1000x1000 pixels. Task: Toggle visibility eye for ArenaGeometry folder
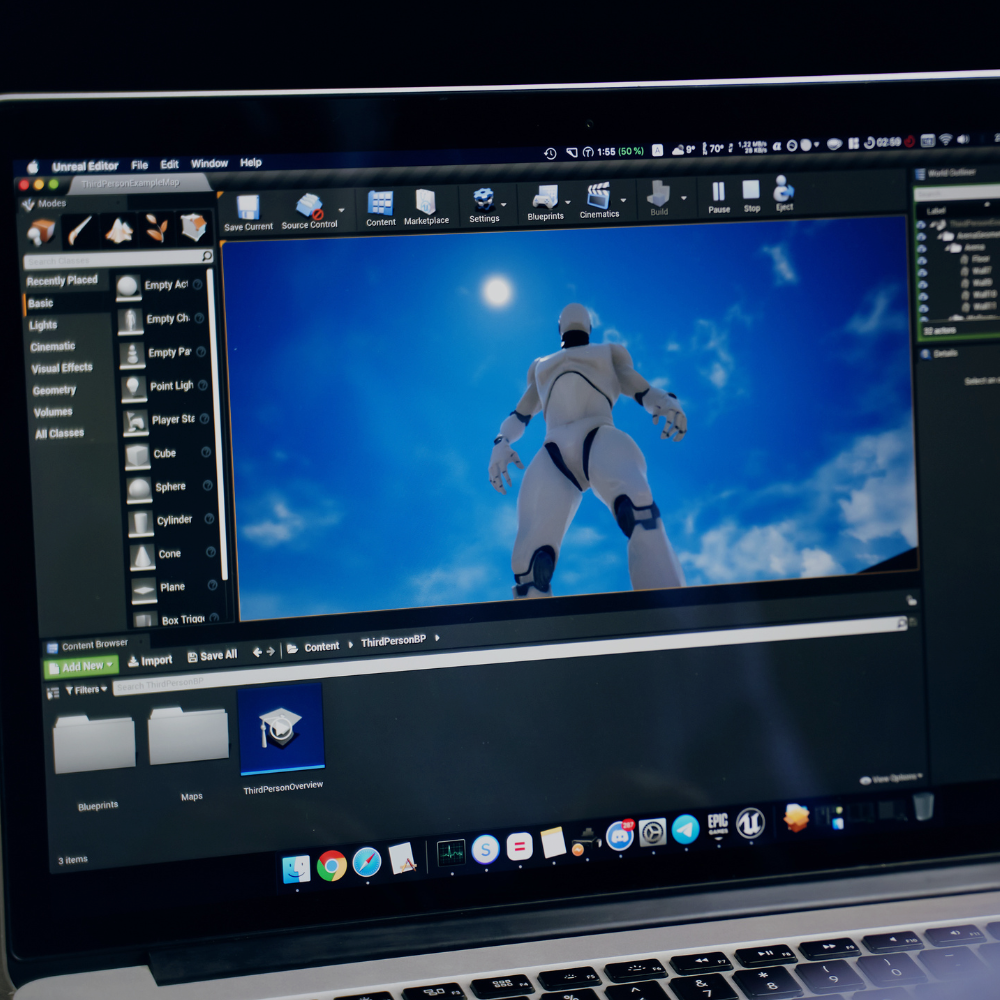click(921, 237)
